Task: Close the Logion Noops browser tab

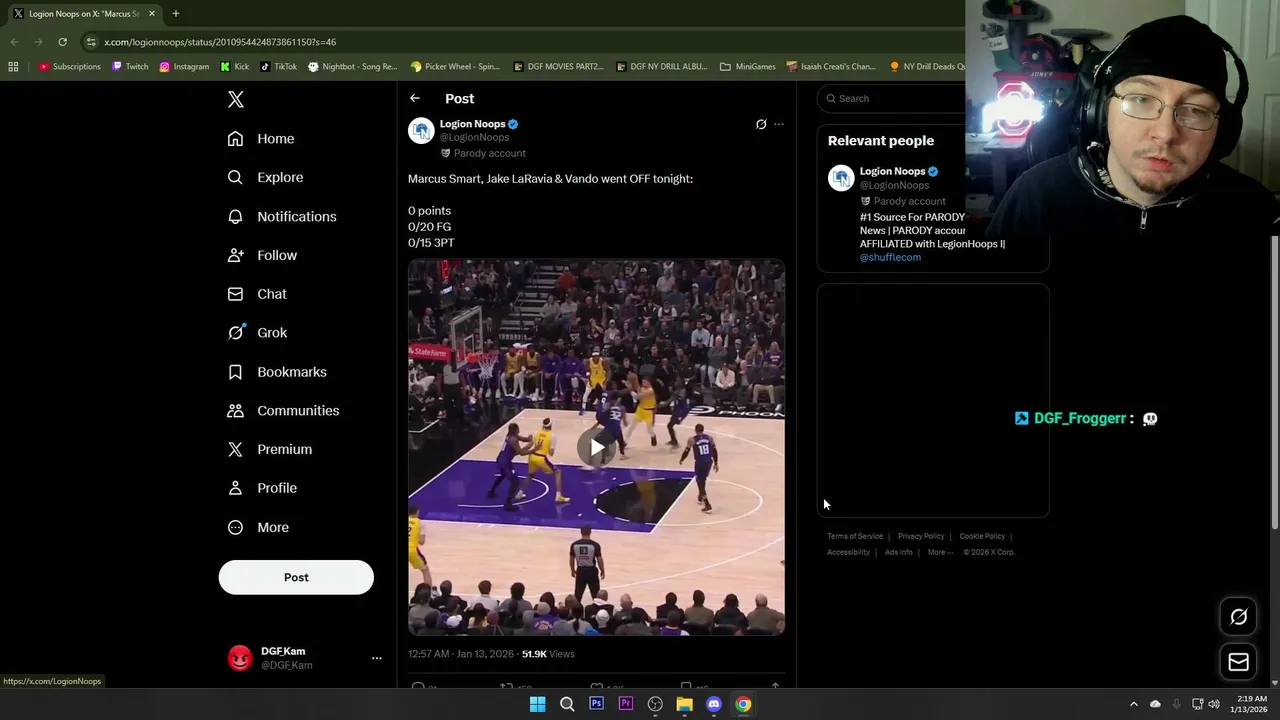Action: coord(152,14)
